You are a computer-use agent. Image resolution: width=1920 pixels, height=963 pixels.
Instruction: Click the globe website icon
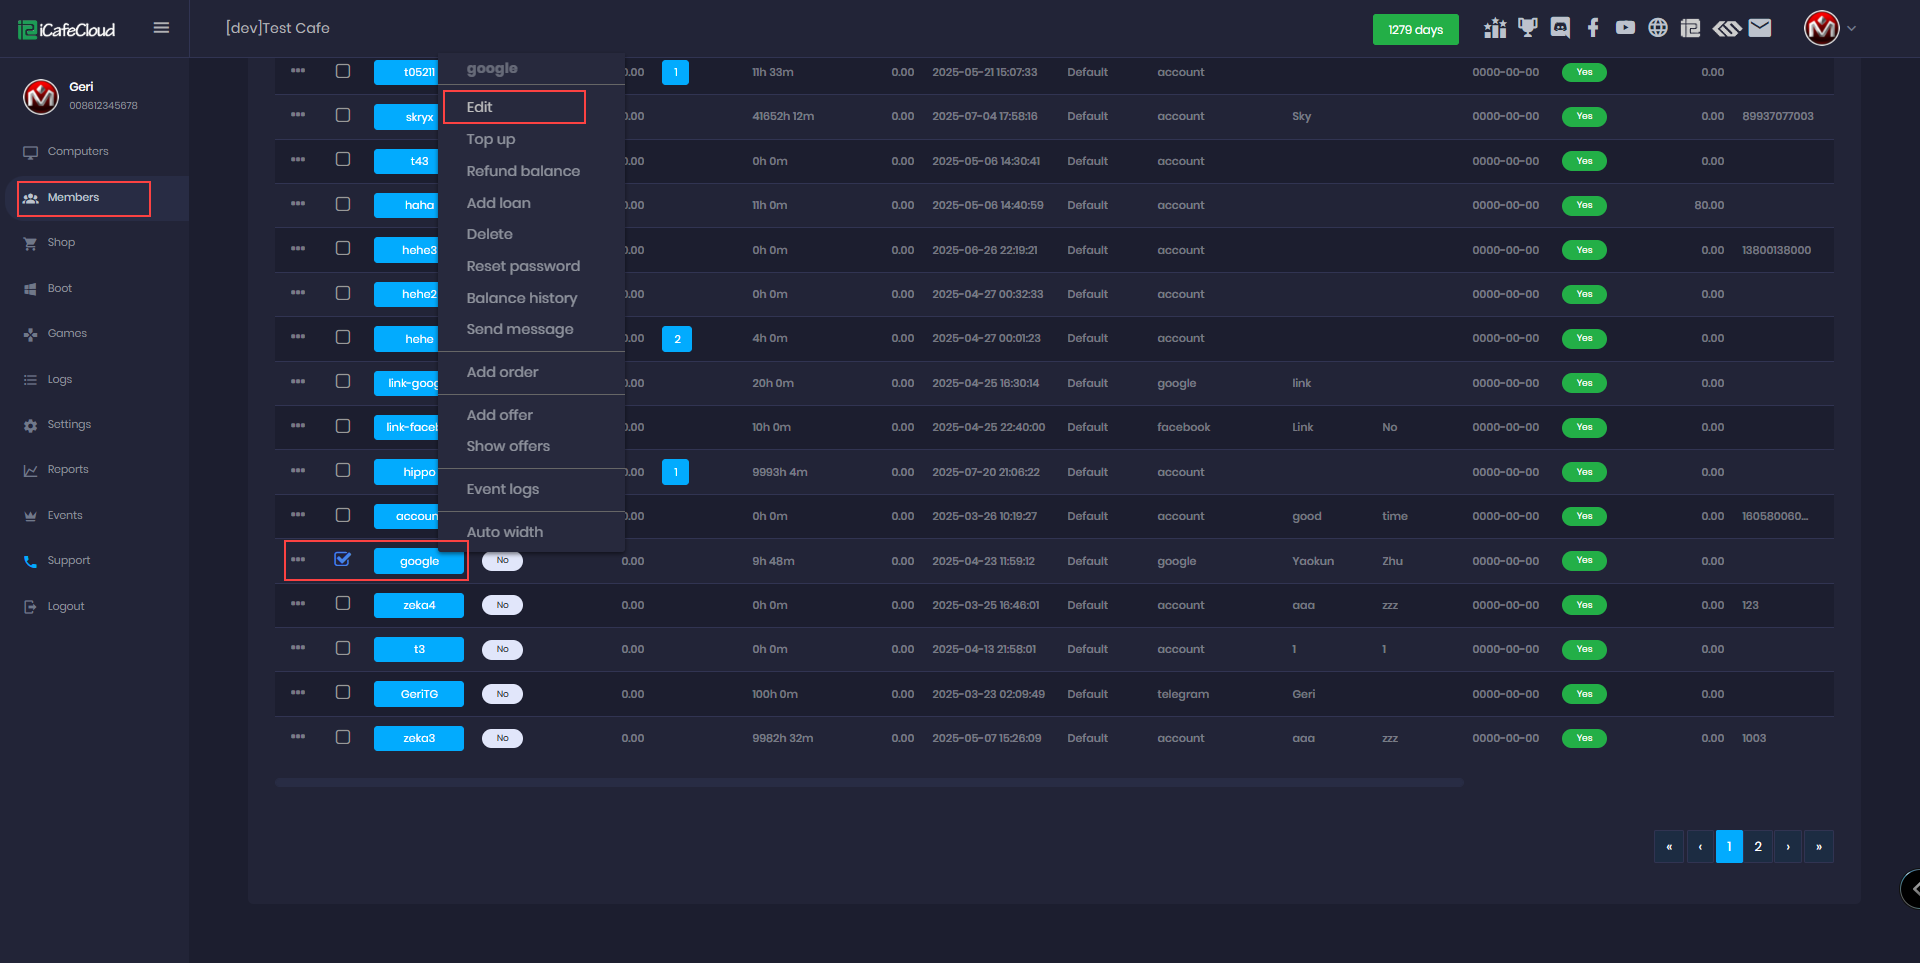1658,28
